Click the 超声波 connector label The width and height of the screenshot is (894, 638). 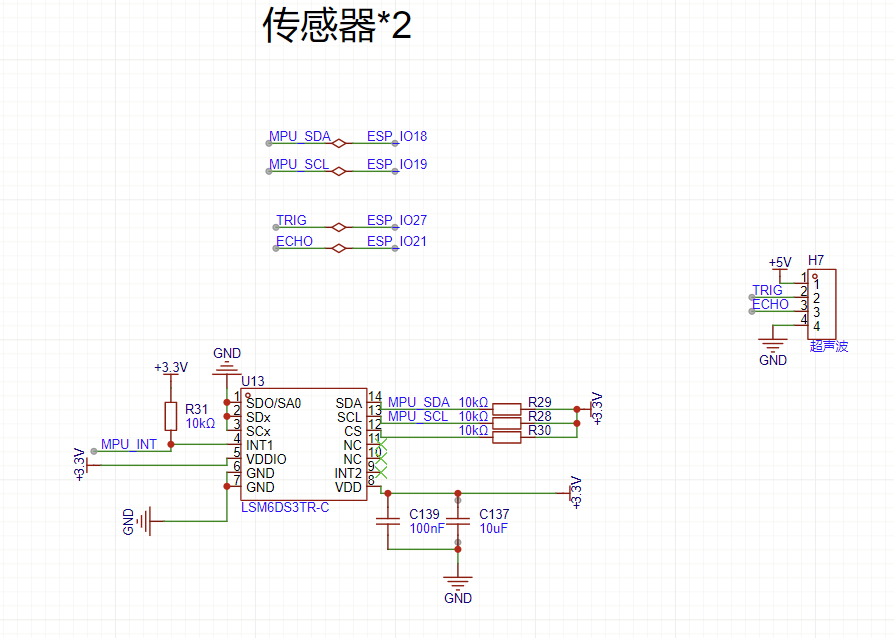pyautogui.click(x=829, y=346)
